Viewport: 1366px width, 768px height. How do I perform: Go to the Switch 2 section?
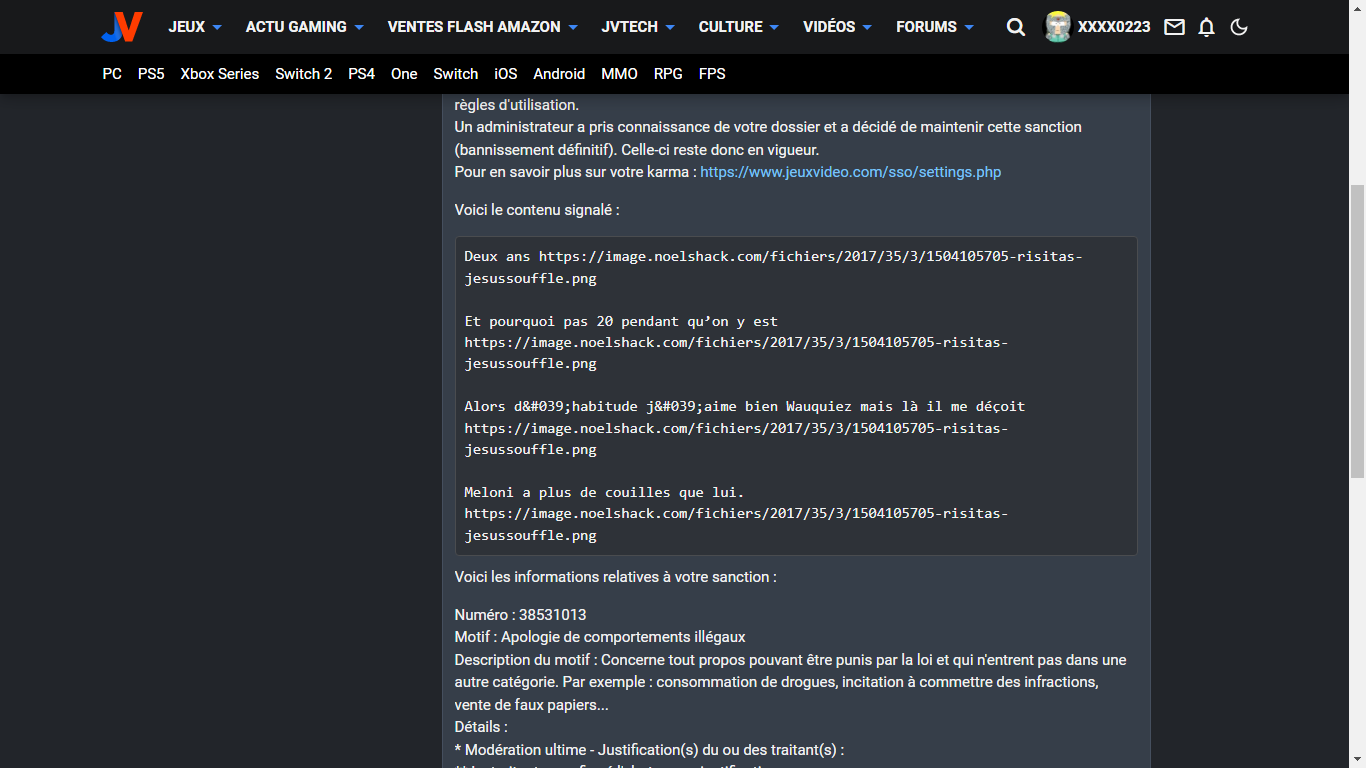(303, 74)
